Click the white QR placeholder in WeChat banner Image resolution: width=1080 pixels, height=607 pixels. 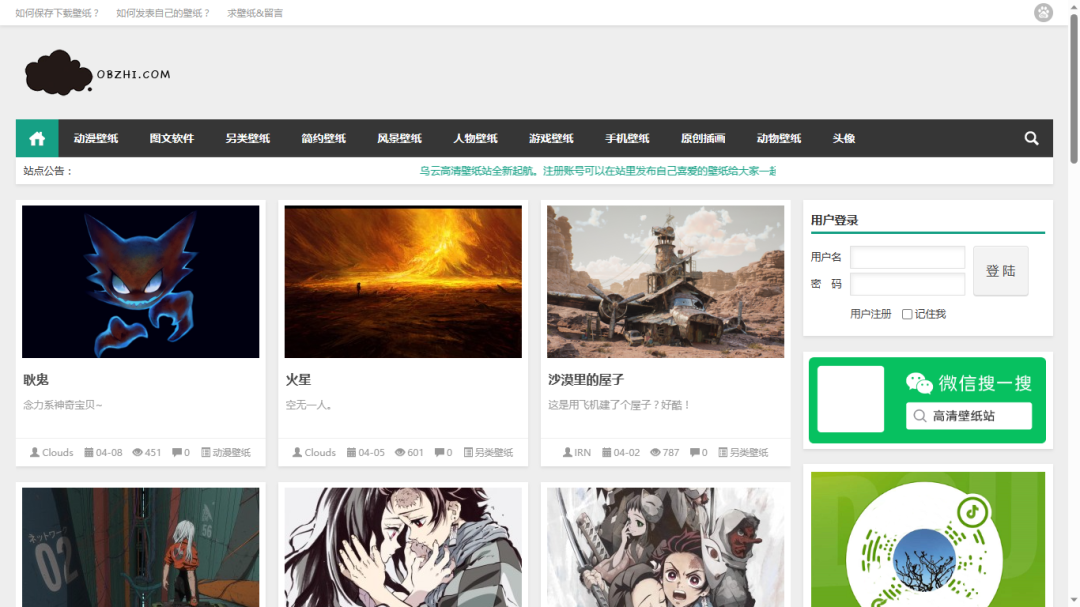(851, 400)
